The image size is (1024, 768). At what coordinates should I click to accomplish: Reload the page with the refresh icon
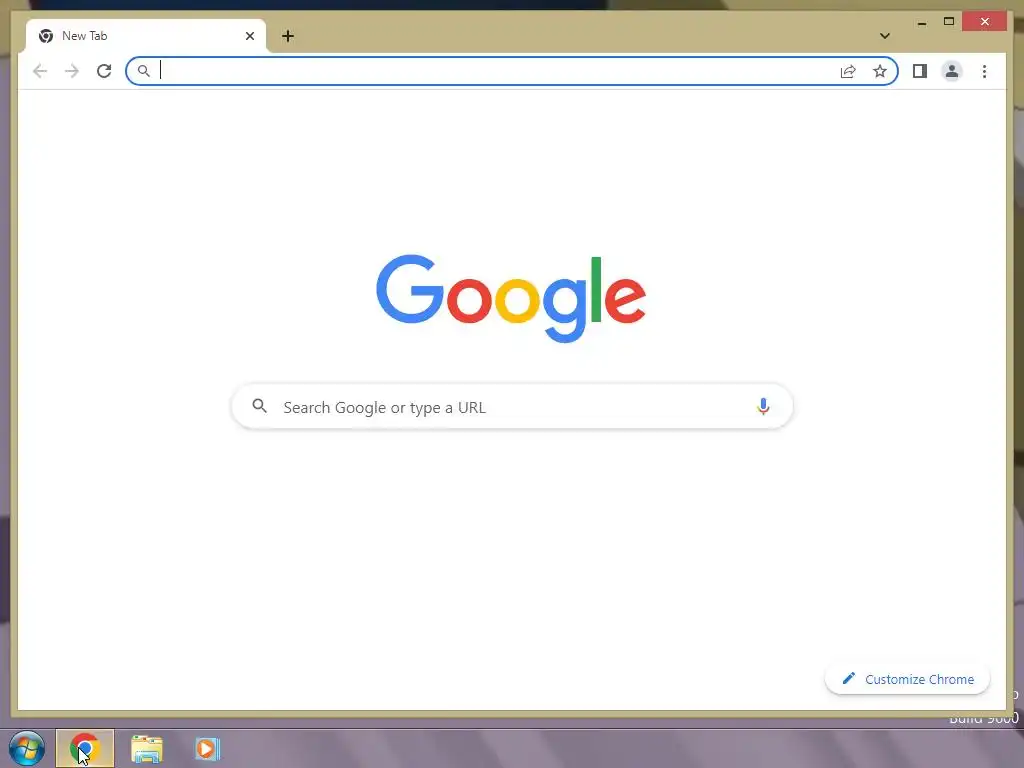(104, 71)
